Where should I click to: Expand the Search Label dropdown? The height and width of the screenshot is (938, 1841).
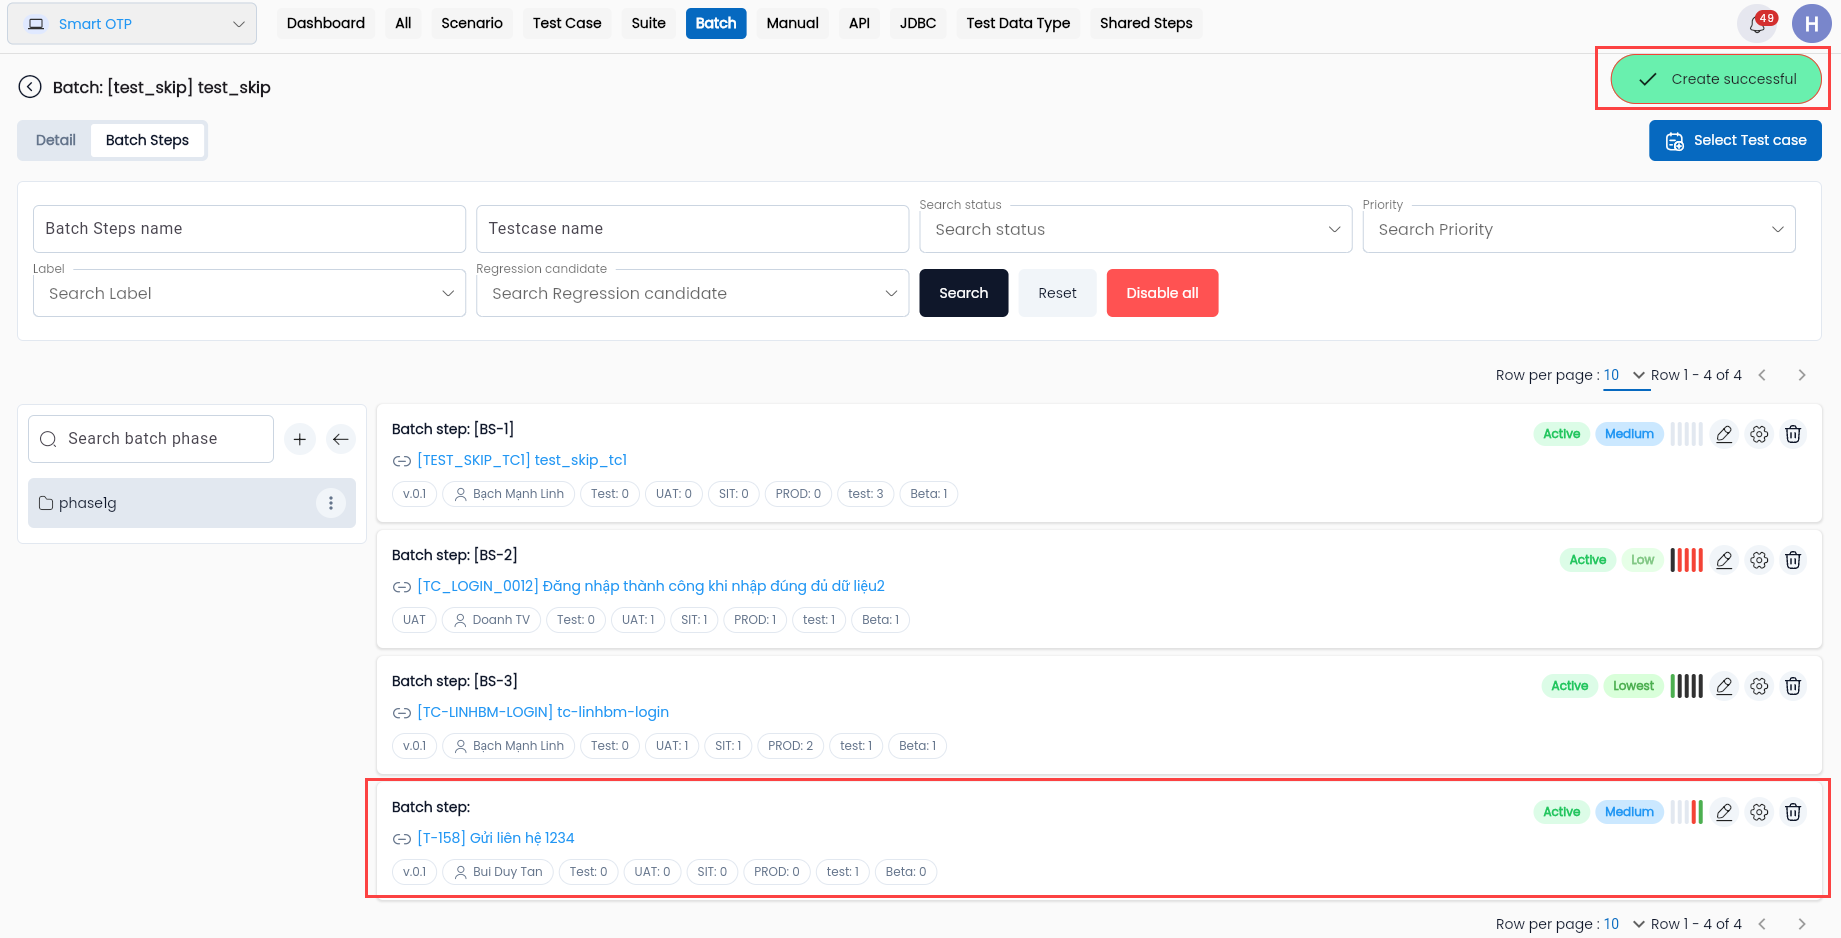click(249, 293)
